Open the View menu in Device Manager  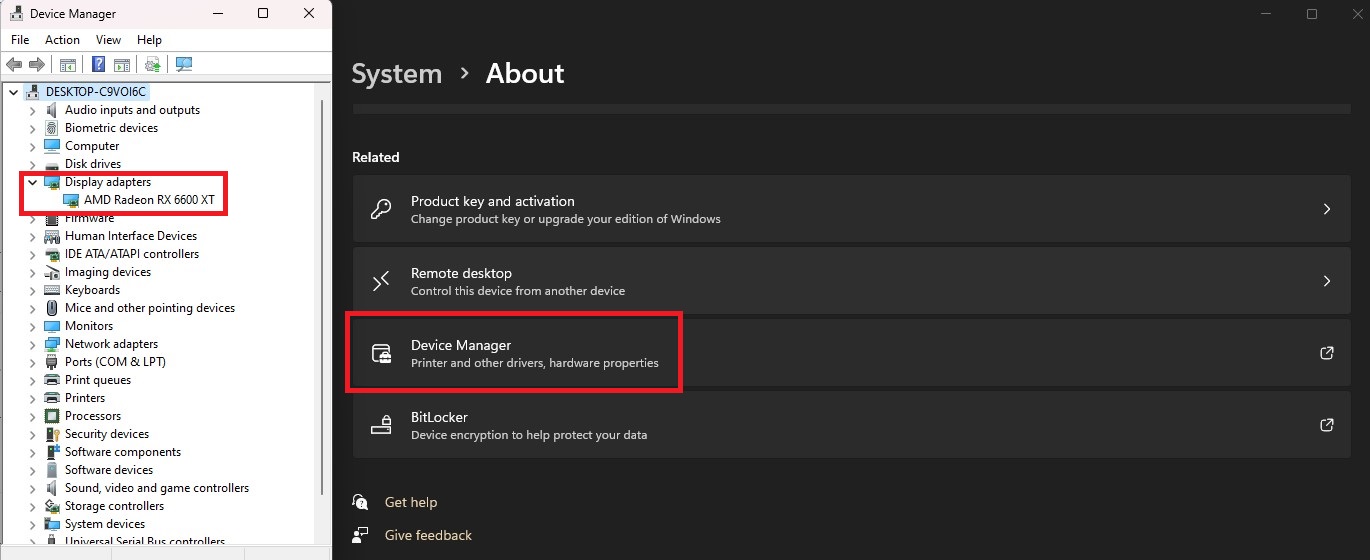(108, 40)
